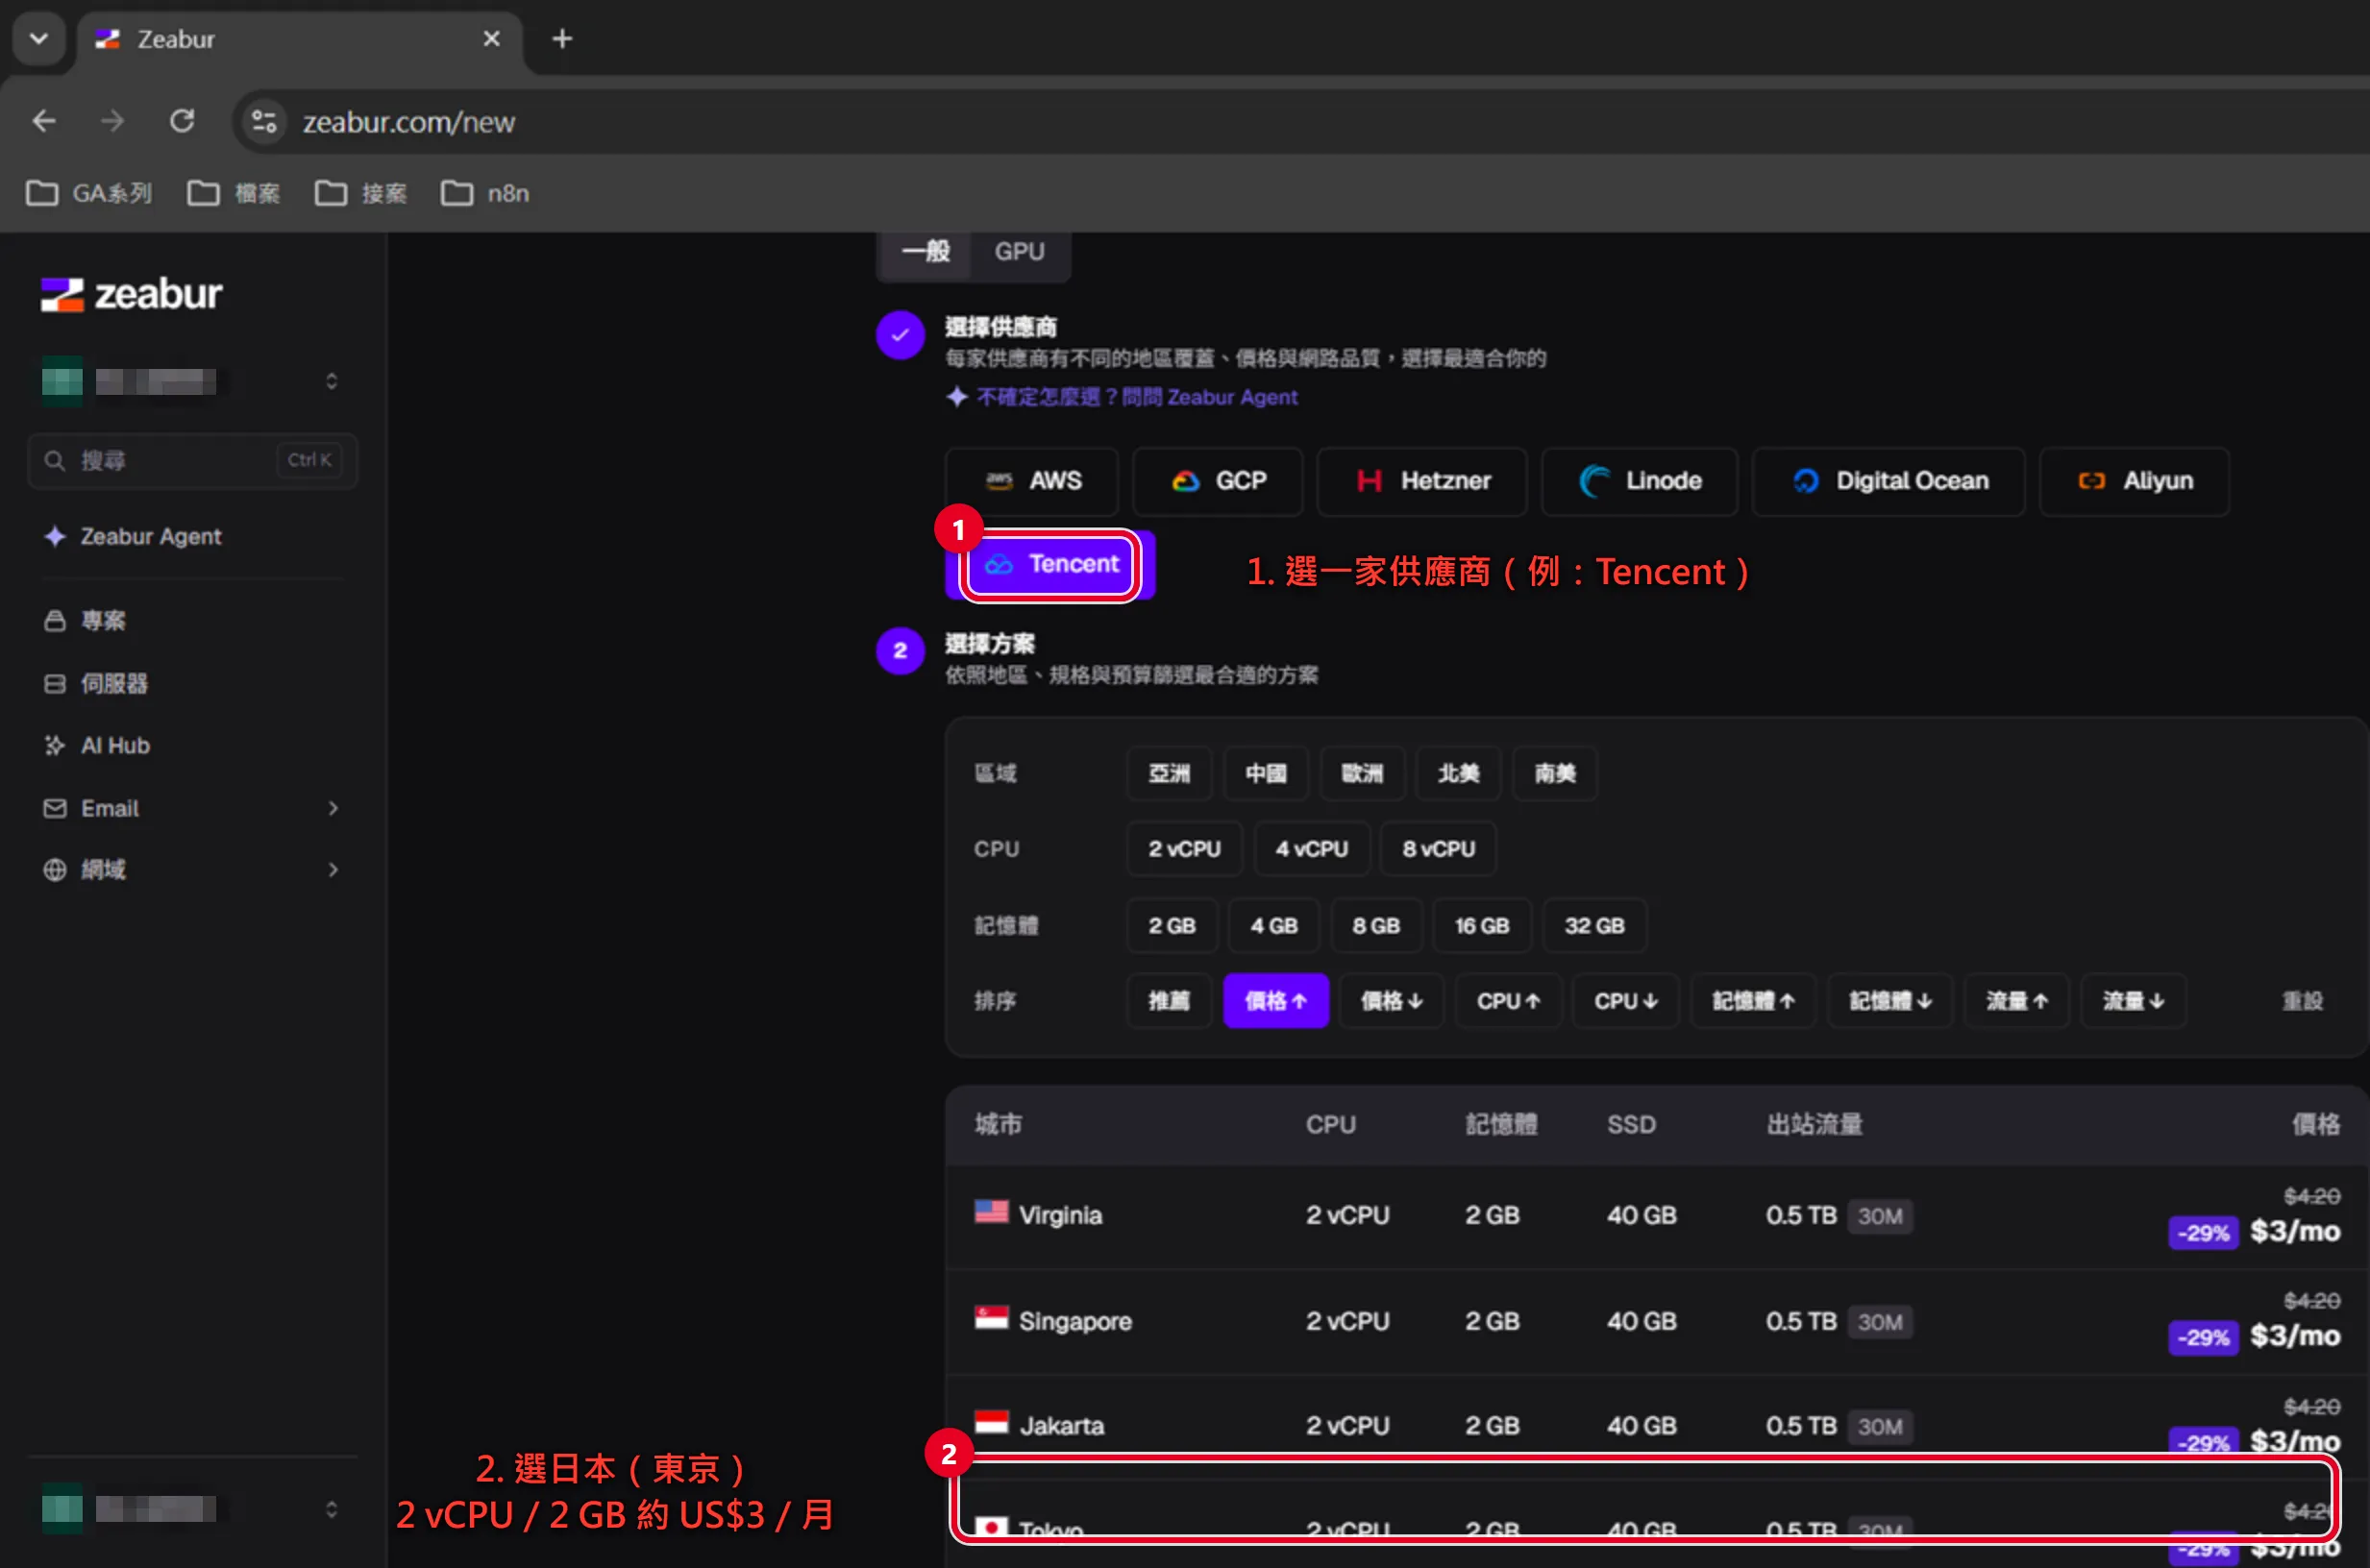
Task: Sort plans by 推薦
Action: point(1168,1001)
